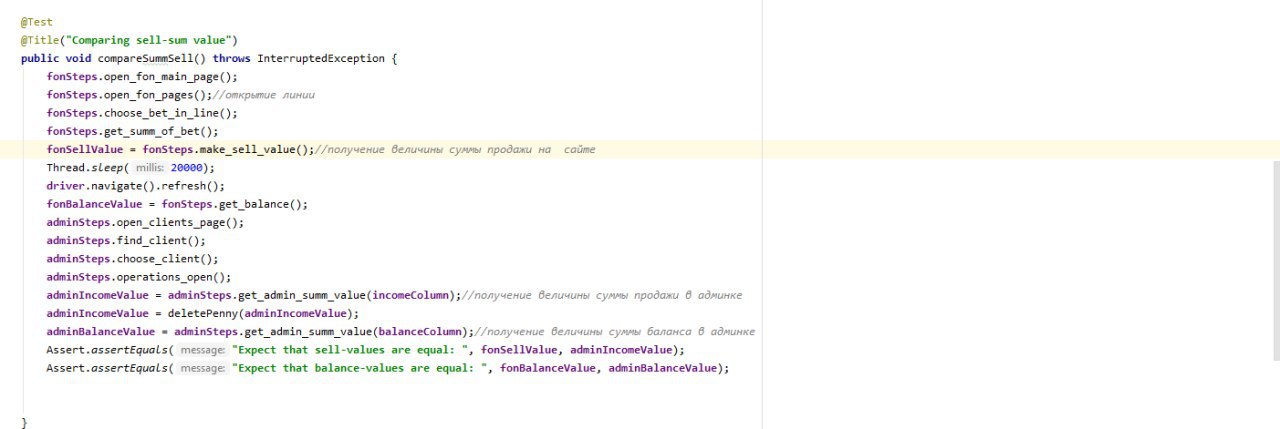Screen dimensions: 1280x429
Task: Click the open_fon_pages() call
Action: point(158,95)
